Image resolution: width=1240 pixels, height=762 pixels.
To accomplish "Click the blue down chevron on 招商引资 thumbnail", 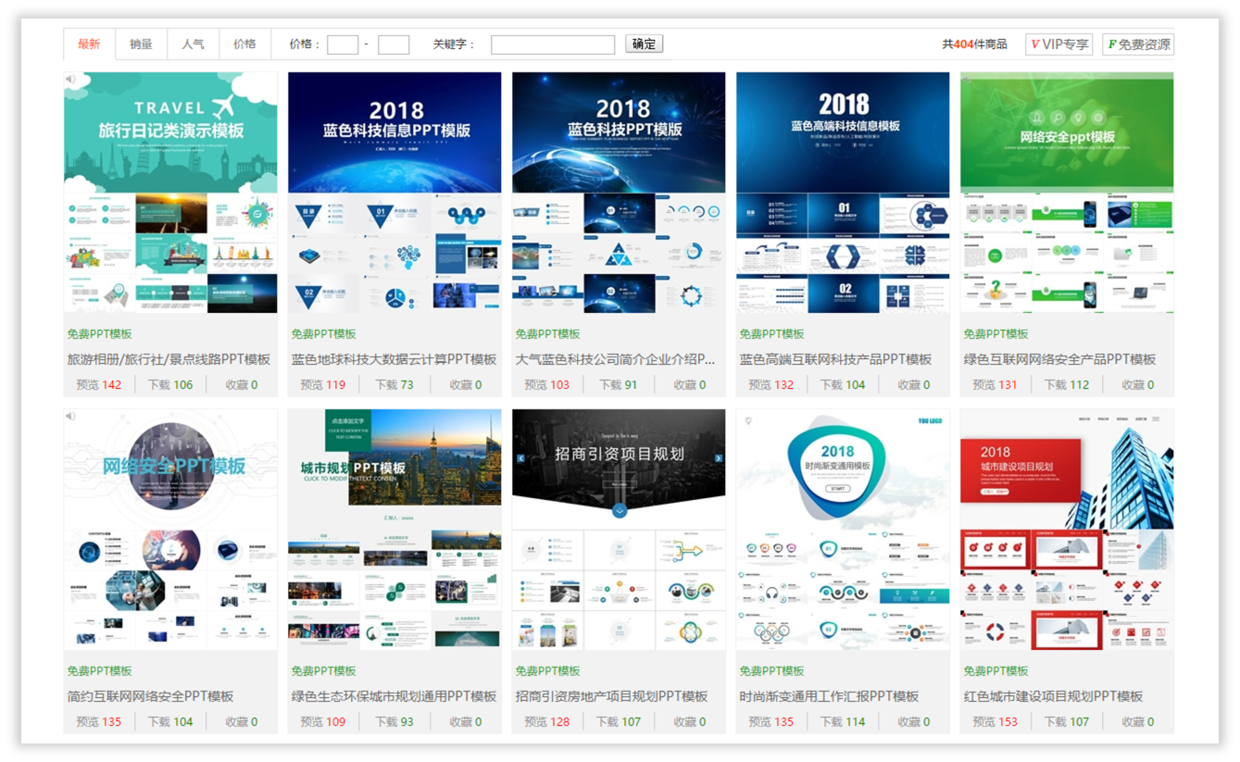I will coord(619,510).
